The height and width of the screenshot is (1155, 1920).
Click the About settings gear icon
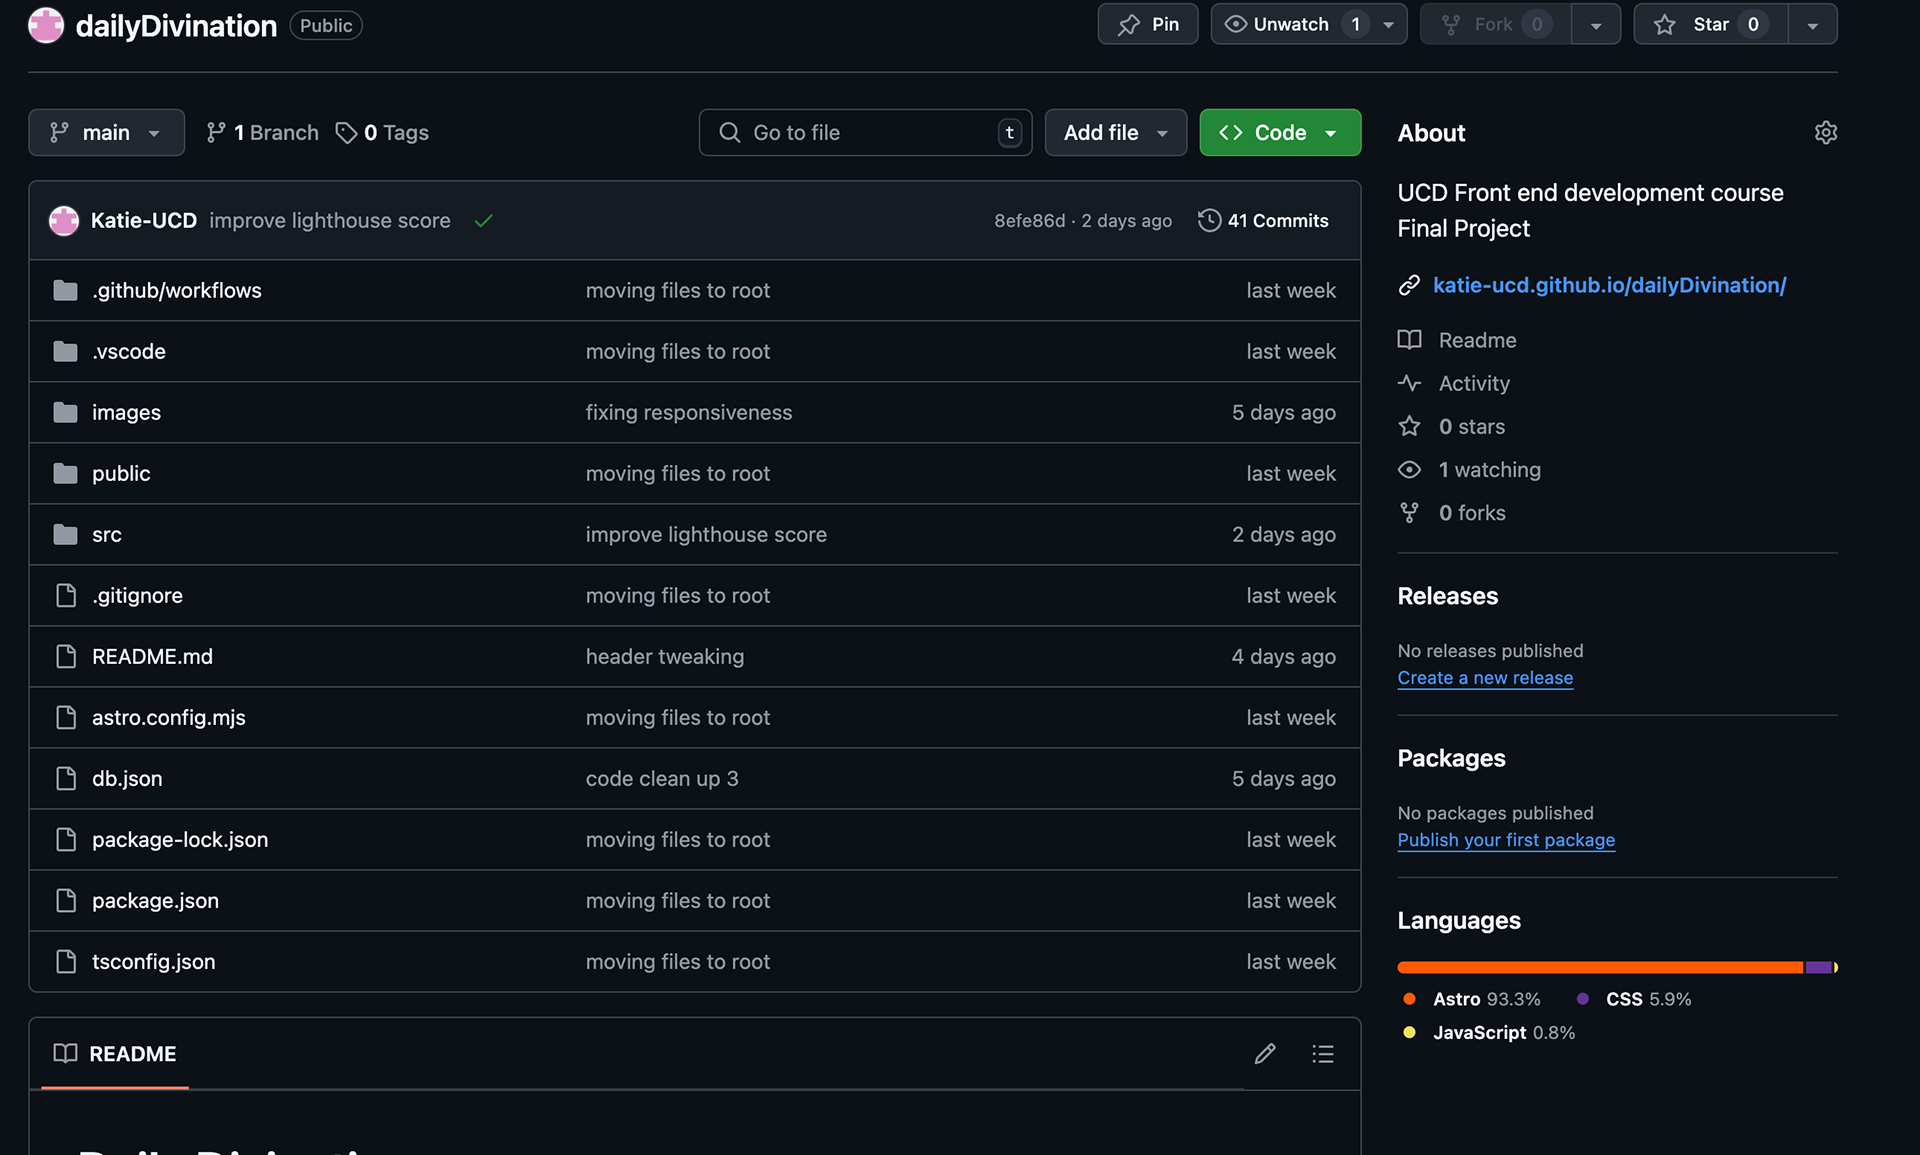[1825, 133]
